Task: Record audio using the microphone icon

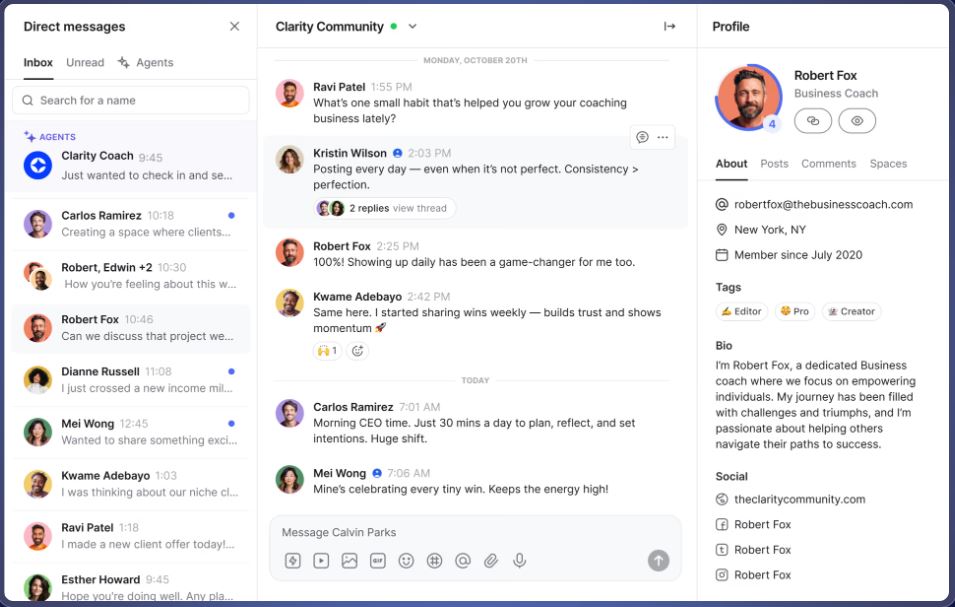Action: click(x=519, y=560)
